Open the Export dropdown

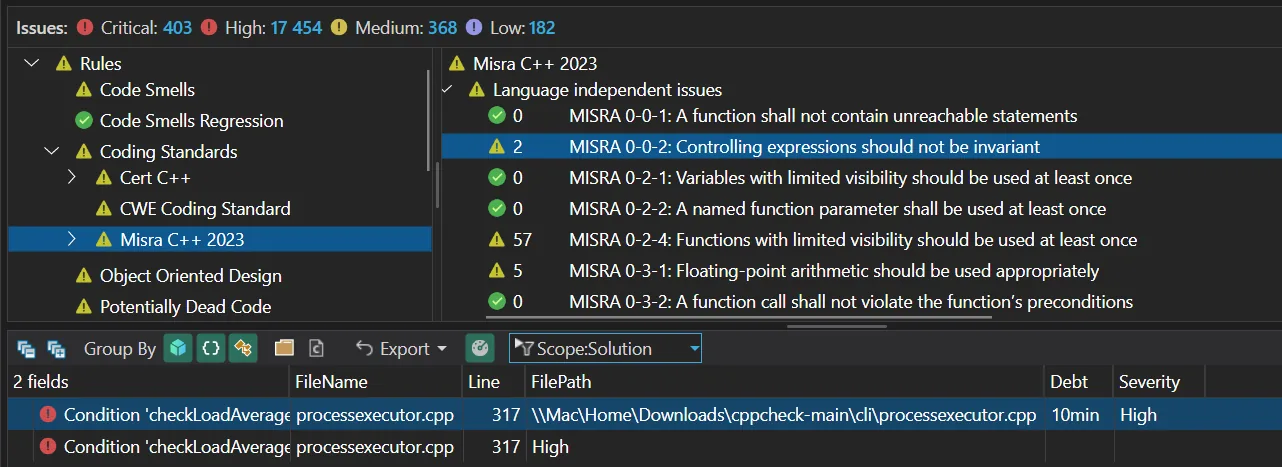(401, 348)
